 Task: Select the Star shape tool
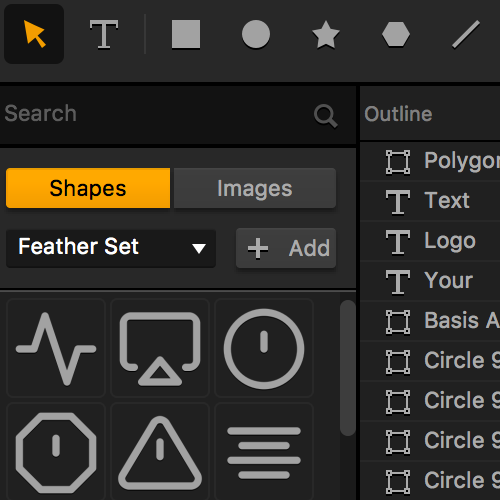[x=326, y=34]
